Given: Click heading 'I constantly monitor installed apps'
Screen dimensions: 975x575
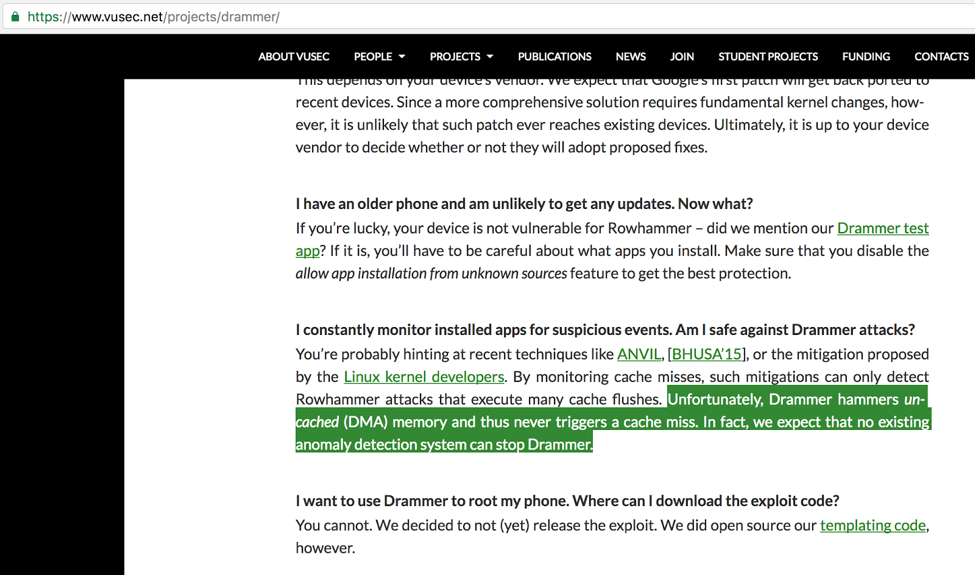Looking at the screenshot, I should coord(605,329).
